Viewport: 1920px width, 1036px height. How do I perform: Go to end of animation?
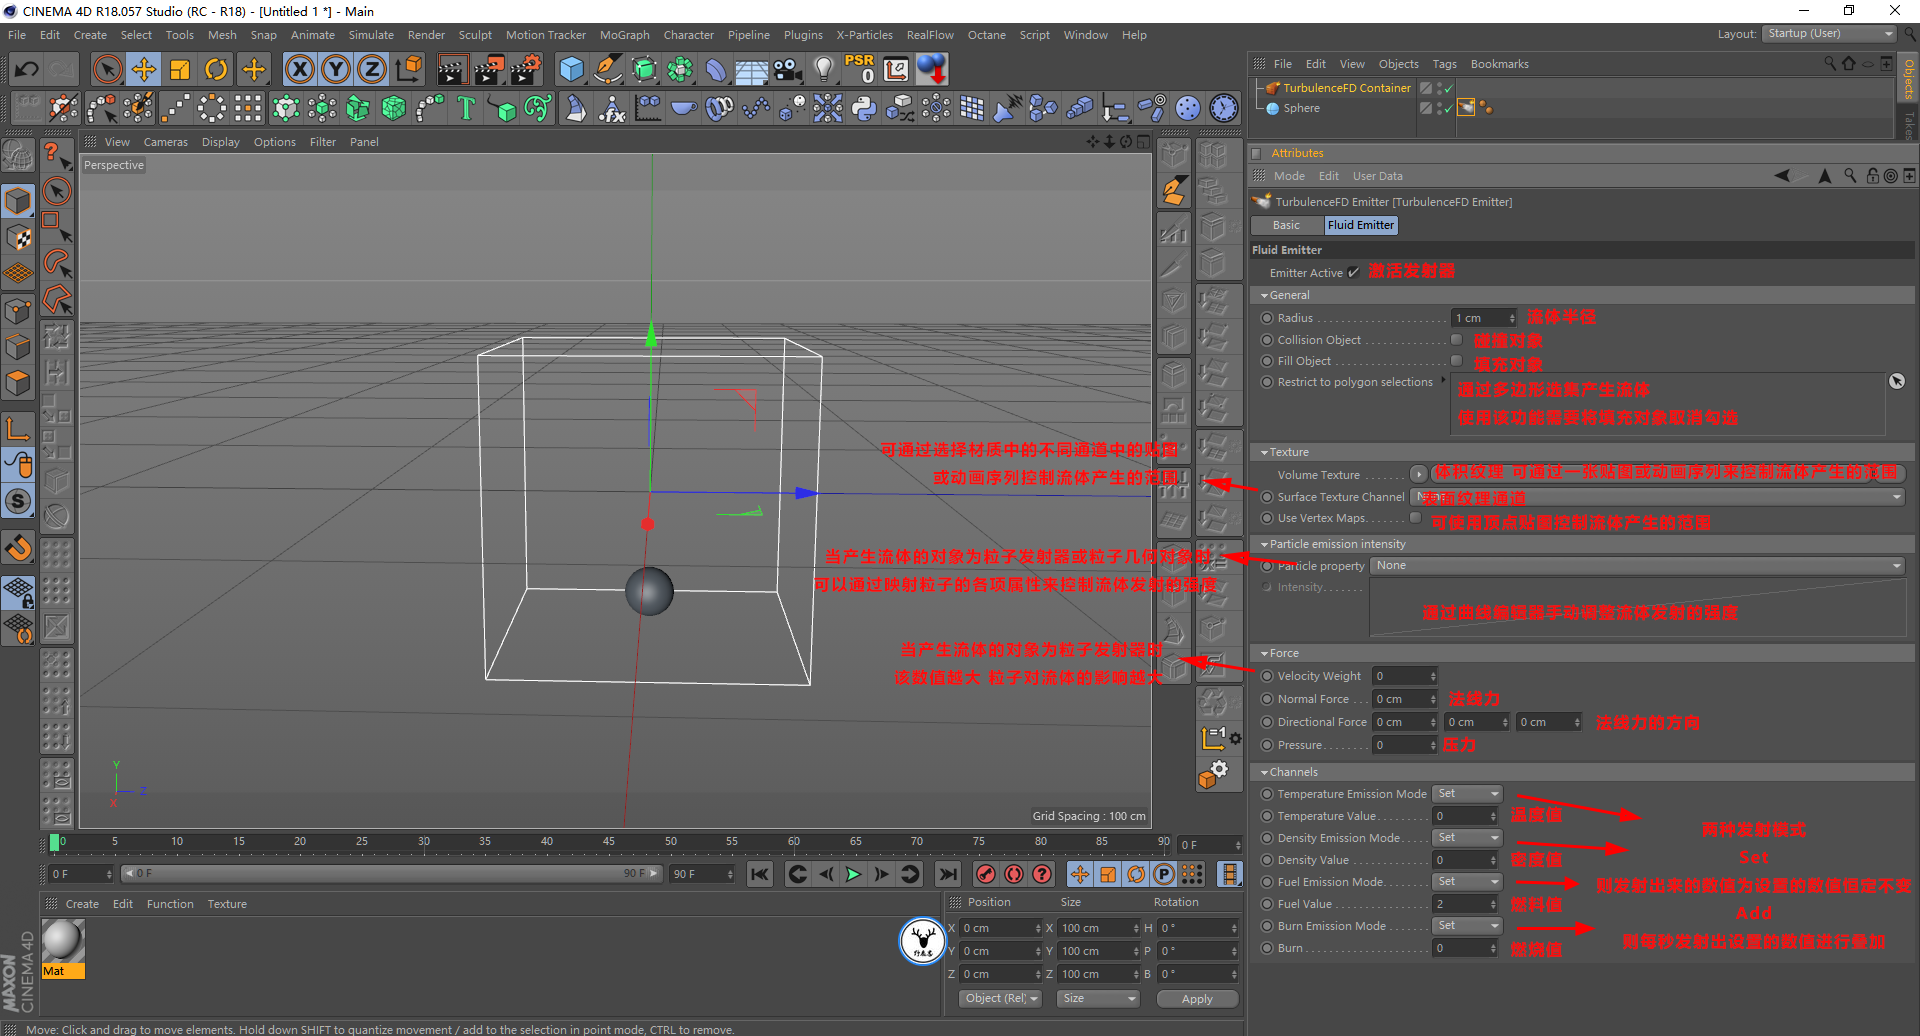pyautogui.click(x=948, y=874)
